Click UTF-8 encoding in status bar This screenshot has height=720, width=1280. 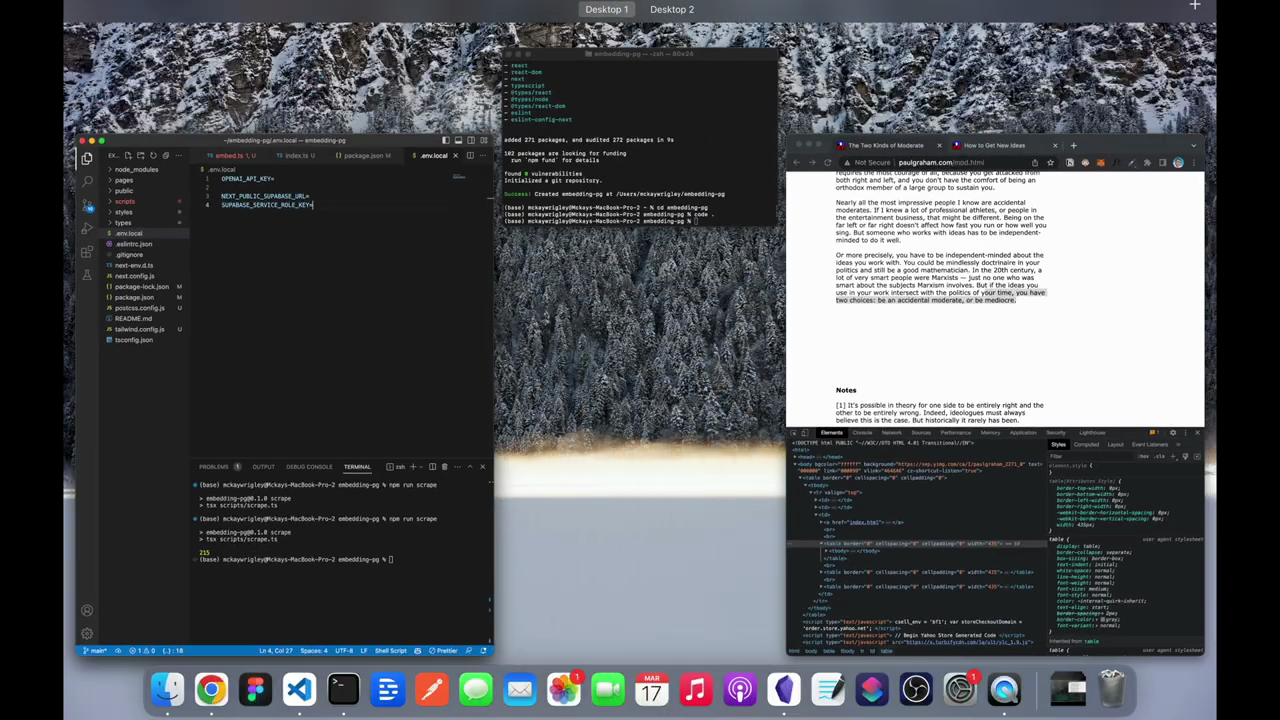pyautogui.click(x=344, y=650)
